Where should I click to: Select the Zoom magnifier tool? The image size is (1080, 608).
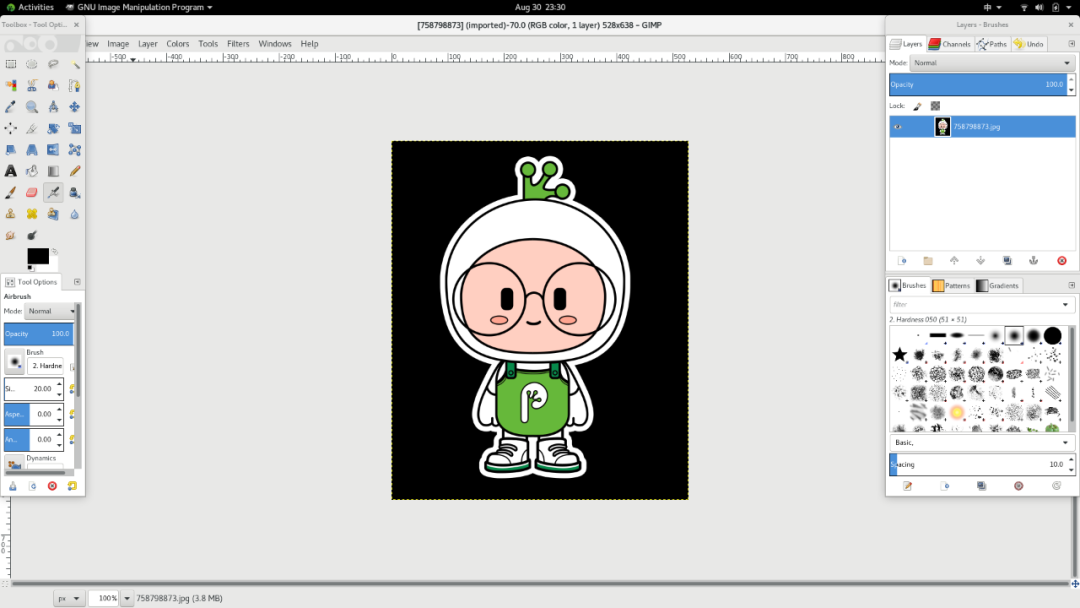[x=32, y=107]
